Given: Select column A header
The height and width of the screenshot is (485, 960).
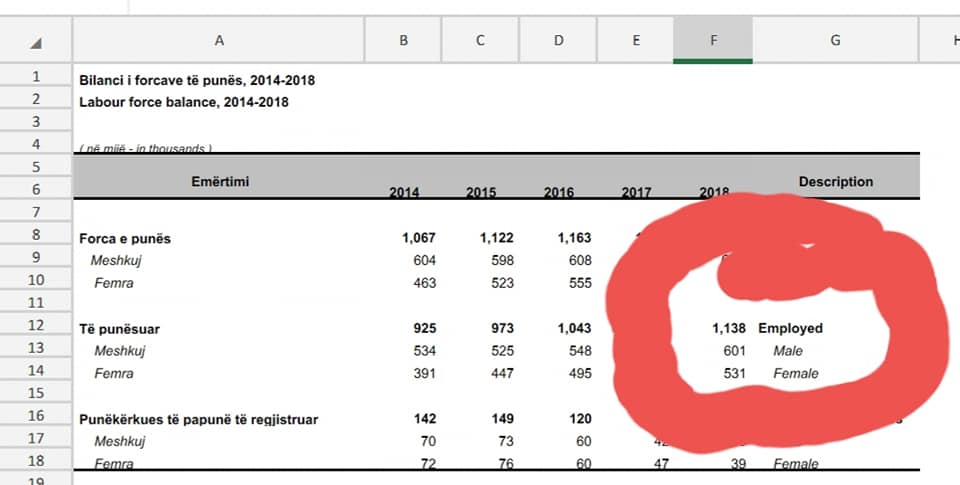Looking at the screenshot, I should pyautogui.click(x=219, y=40).
